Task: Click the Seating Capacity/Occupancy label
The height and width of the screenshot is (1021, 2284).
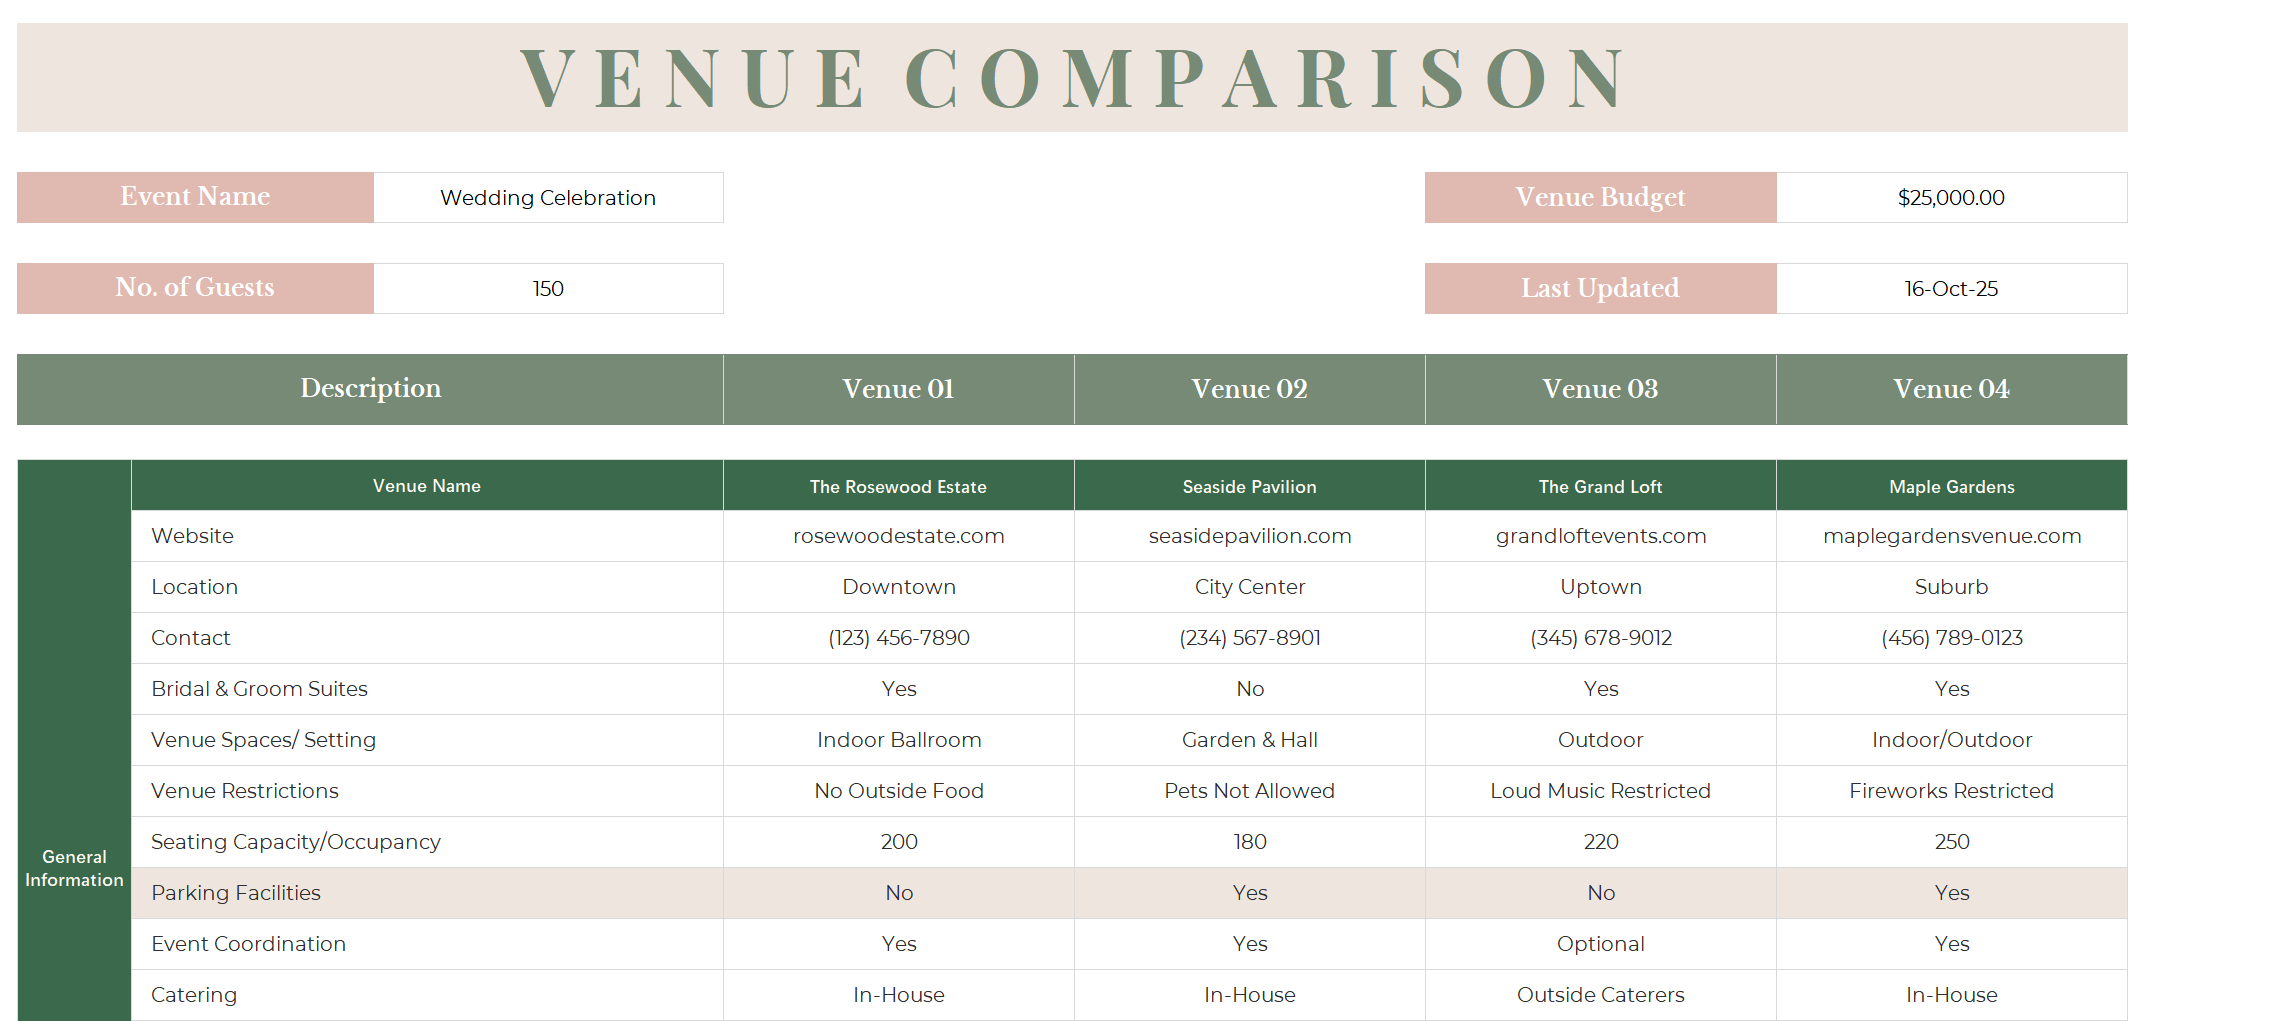Action: (x=427, y=842)
